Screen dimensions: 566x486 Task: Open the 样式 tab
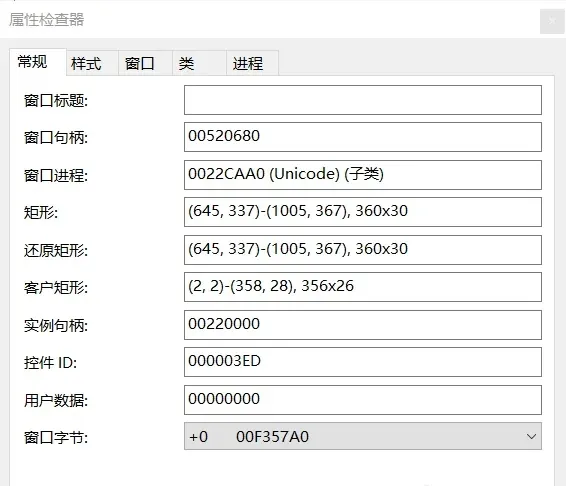click(x=92, y=63)
